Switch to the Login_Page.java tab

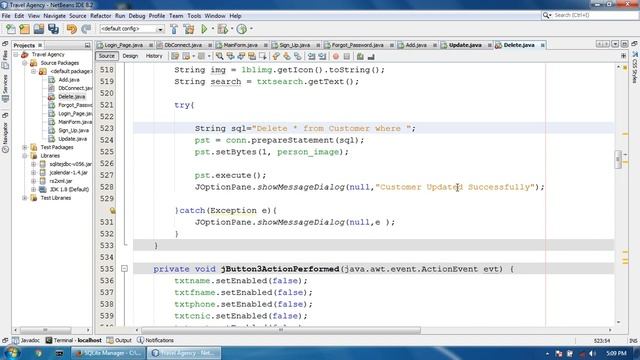[123, 45]
